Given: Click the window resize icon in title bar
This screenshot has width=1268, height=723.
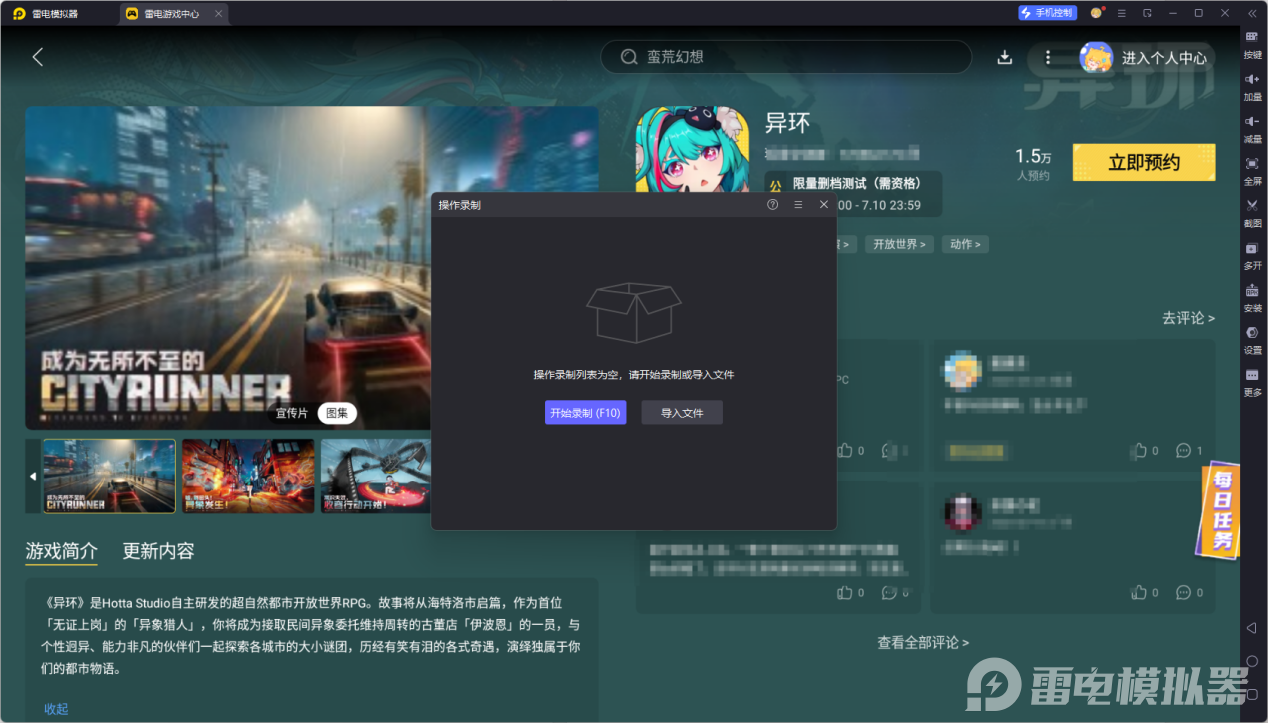Looking at the screenshot, I should point(1148,13).
